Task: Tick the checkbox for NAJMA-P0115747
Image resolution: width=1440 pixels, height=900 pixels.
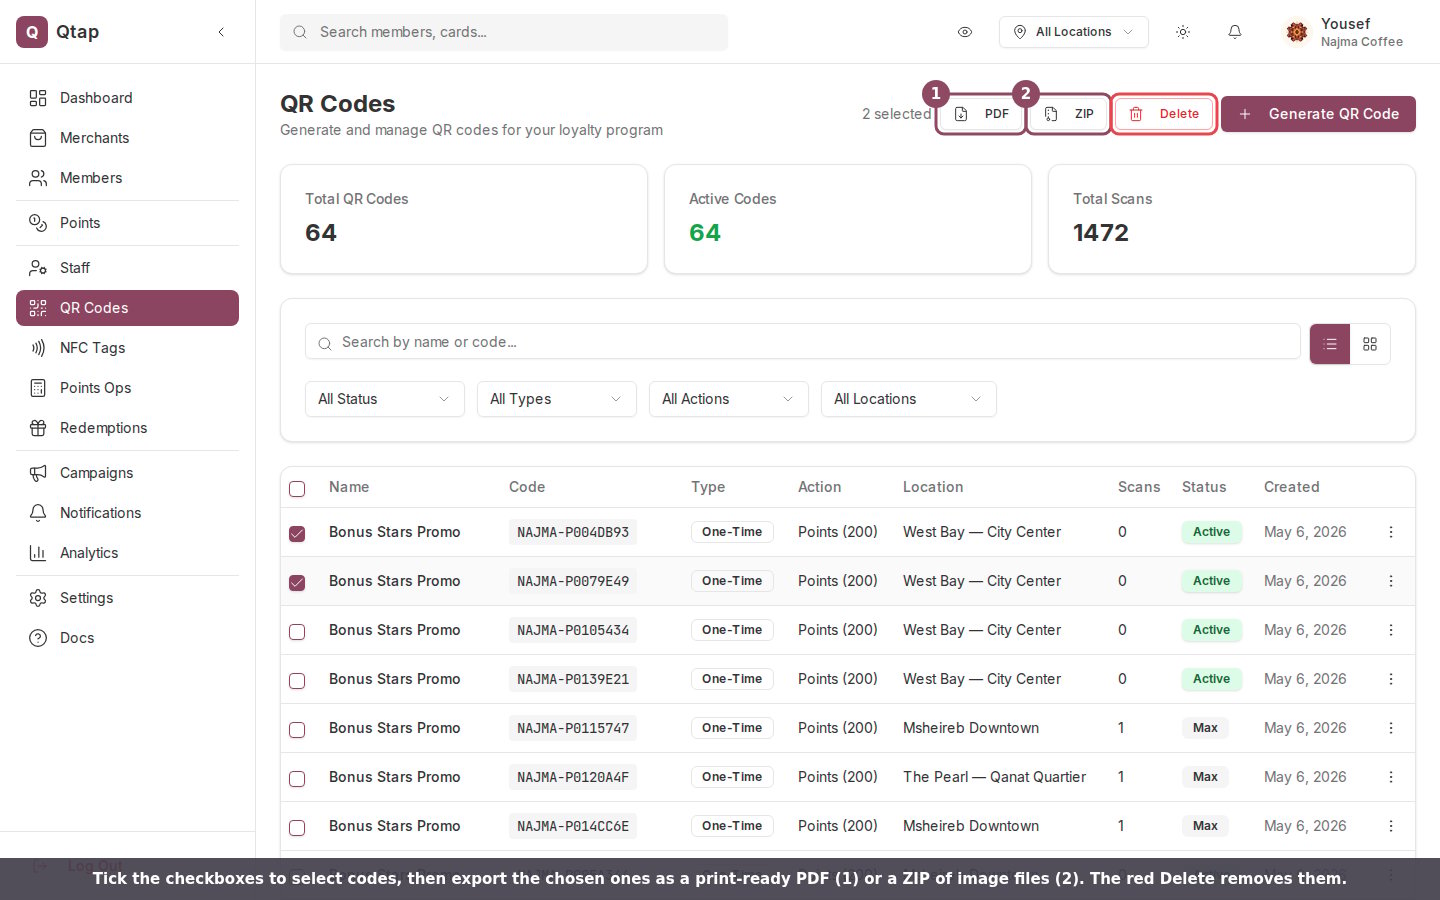Action: point(297,730)
